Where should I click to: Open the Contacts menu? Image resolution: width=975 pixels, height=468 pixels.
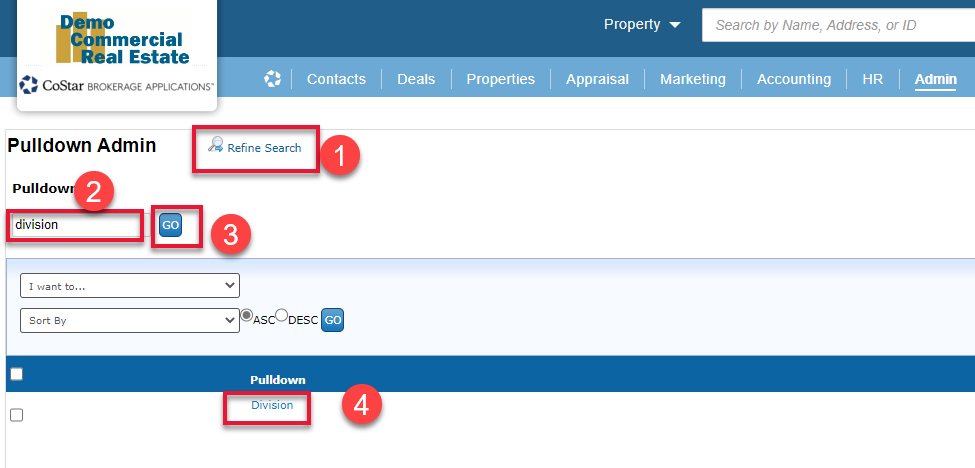[x=336, y=79]
